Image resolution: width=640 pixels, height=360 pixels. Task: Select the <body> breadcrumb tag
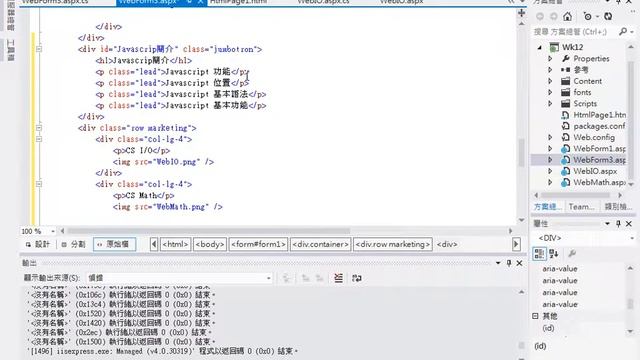(x=210, y=244)
